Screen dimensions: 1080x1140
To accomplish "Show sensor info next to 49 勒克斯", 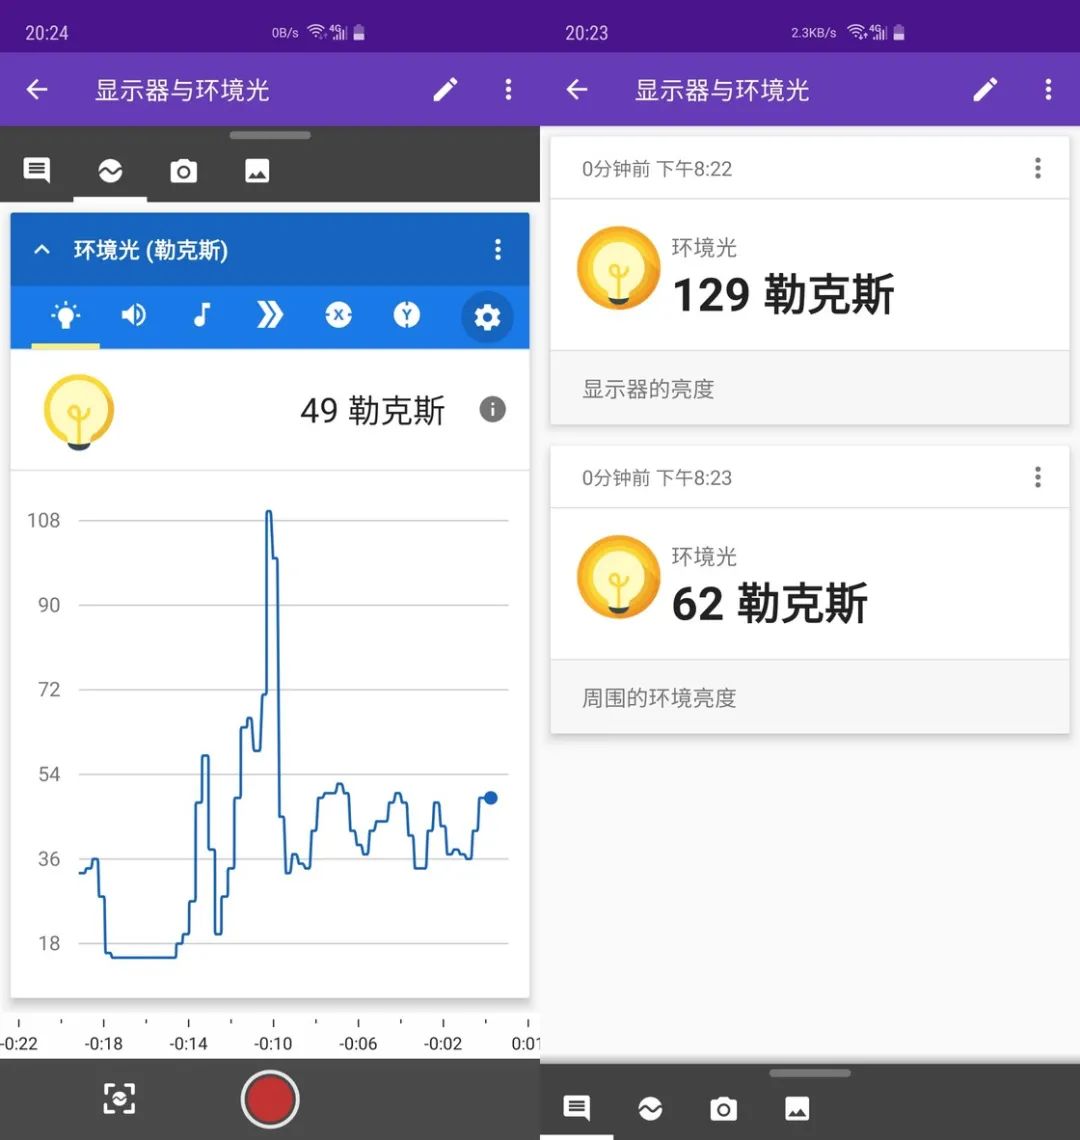I will 492,409.
